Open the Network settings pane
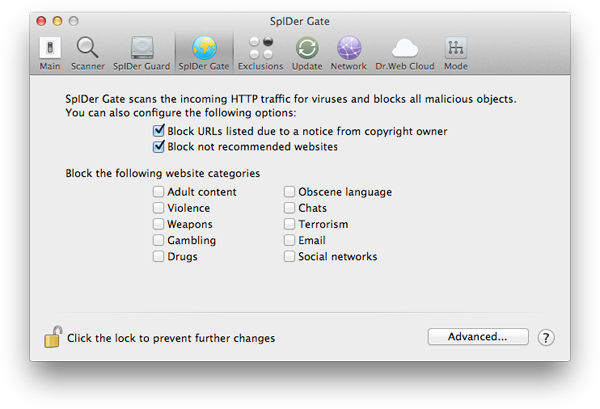 pos(349,54)
